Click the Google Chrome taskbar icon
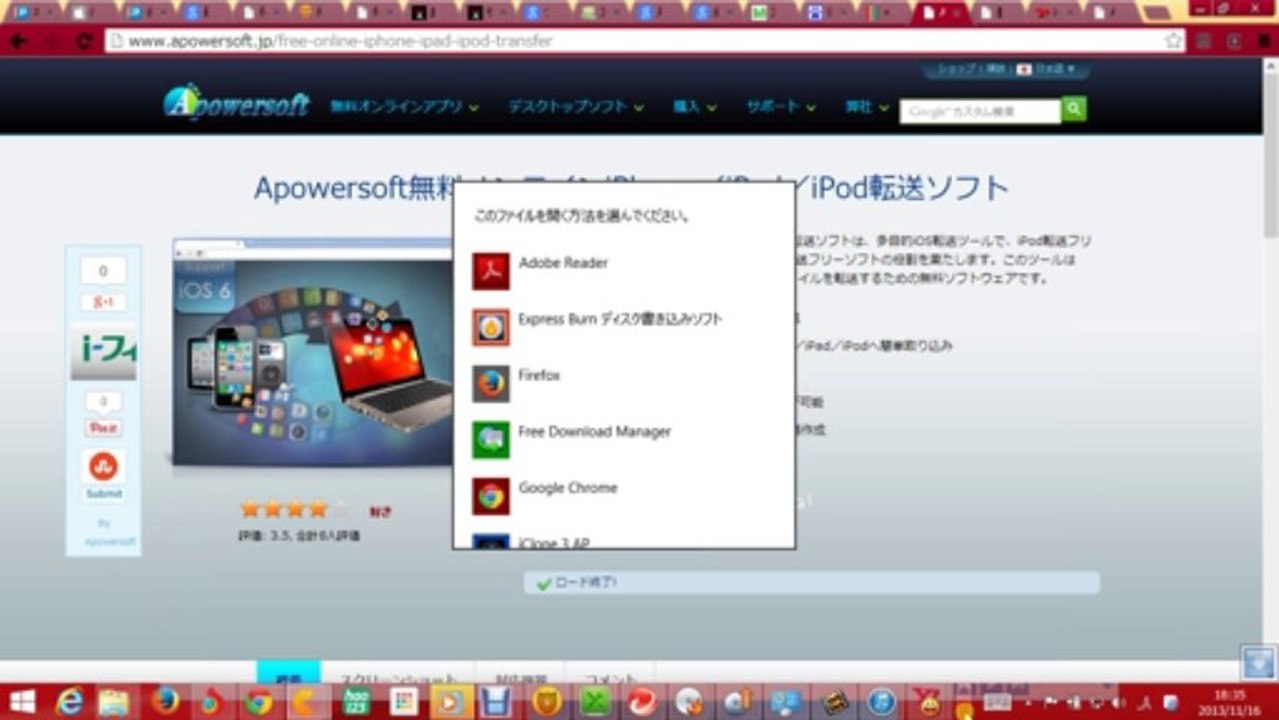 (x=259, y=702)
